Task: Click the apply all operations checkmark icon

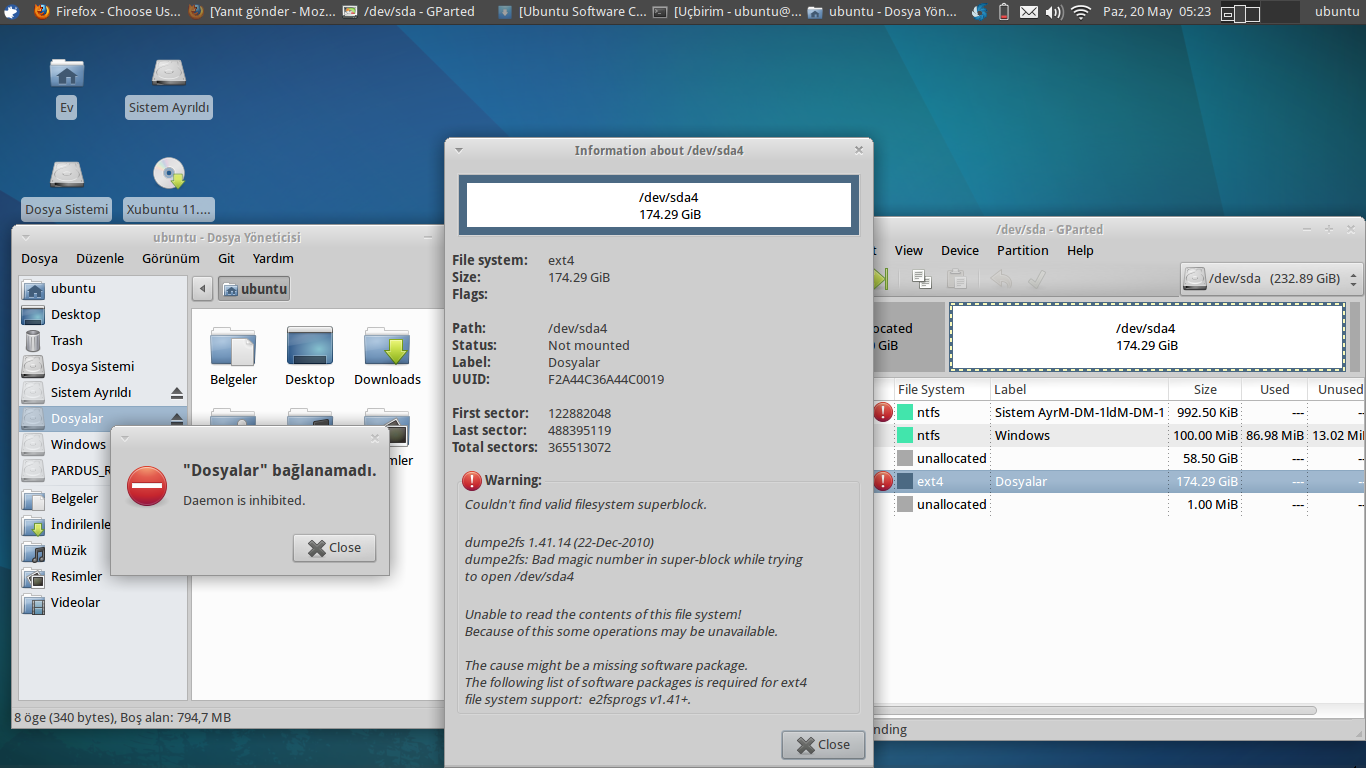Action: pos(1036,280)
